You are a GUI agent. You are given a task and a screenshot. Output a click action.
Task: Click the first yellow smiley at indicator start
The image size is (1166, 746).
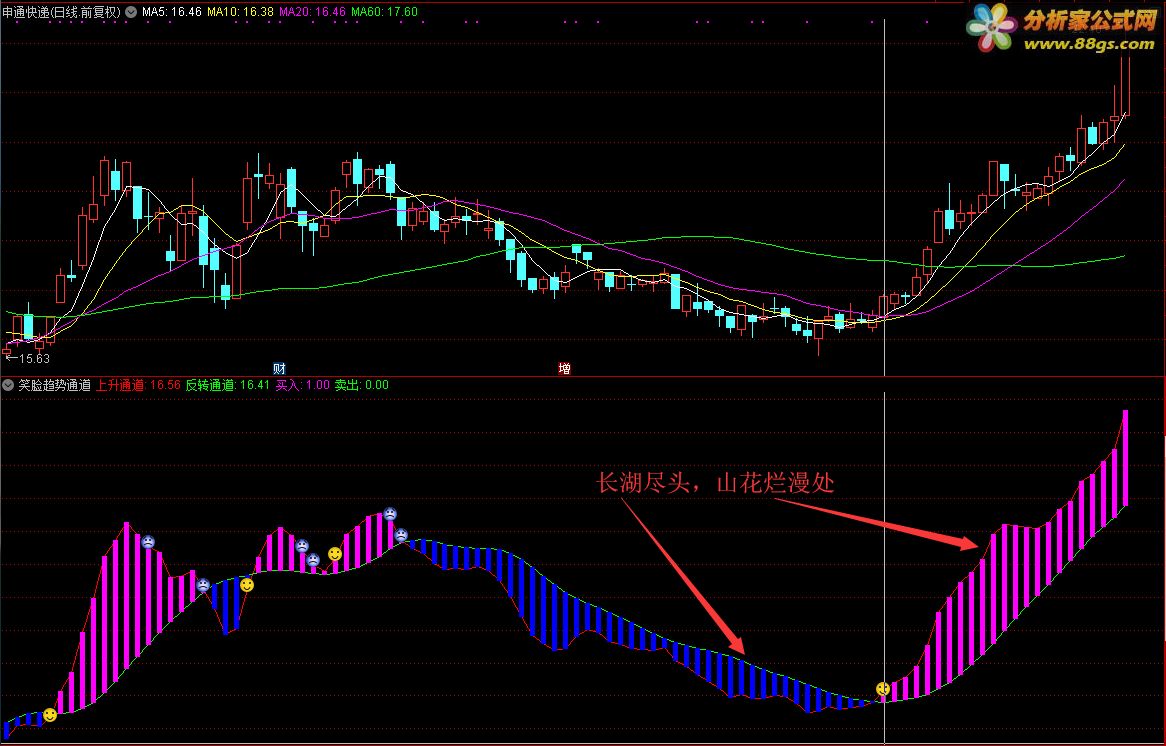tap(50, 715)
